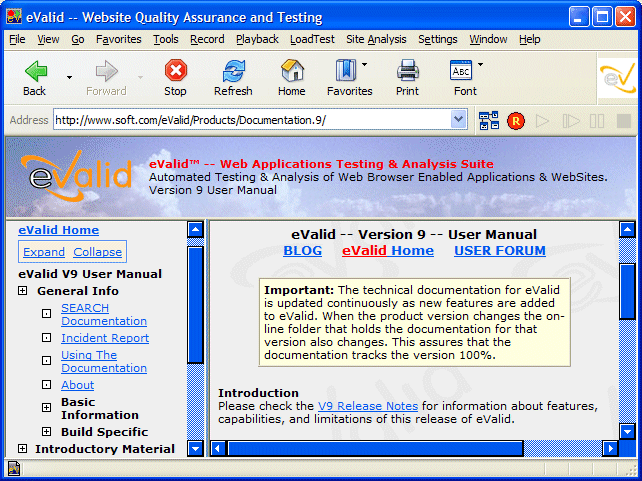Click bullet icon beside SEARCH Documentation

click(x=47, y=314)
